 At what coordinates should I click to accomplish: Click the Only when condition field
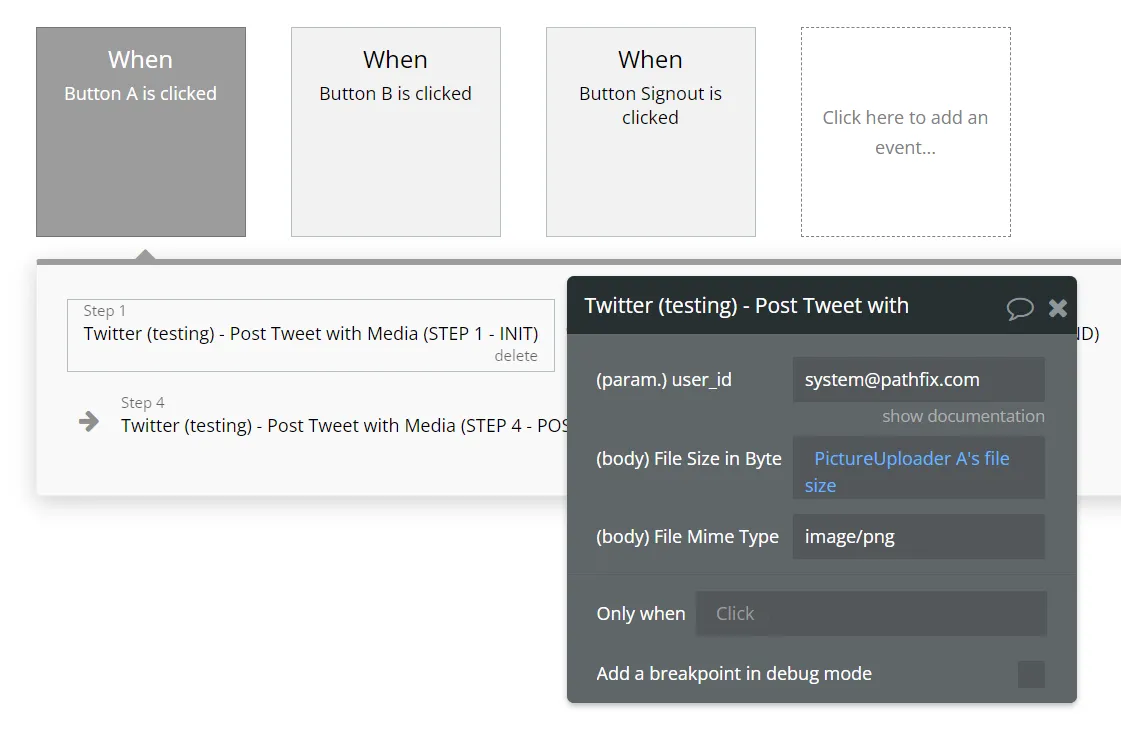coord(871,613)
